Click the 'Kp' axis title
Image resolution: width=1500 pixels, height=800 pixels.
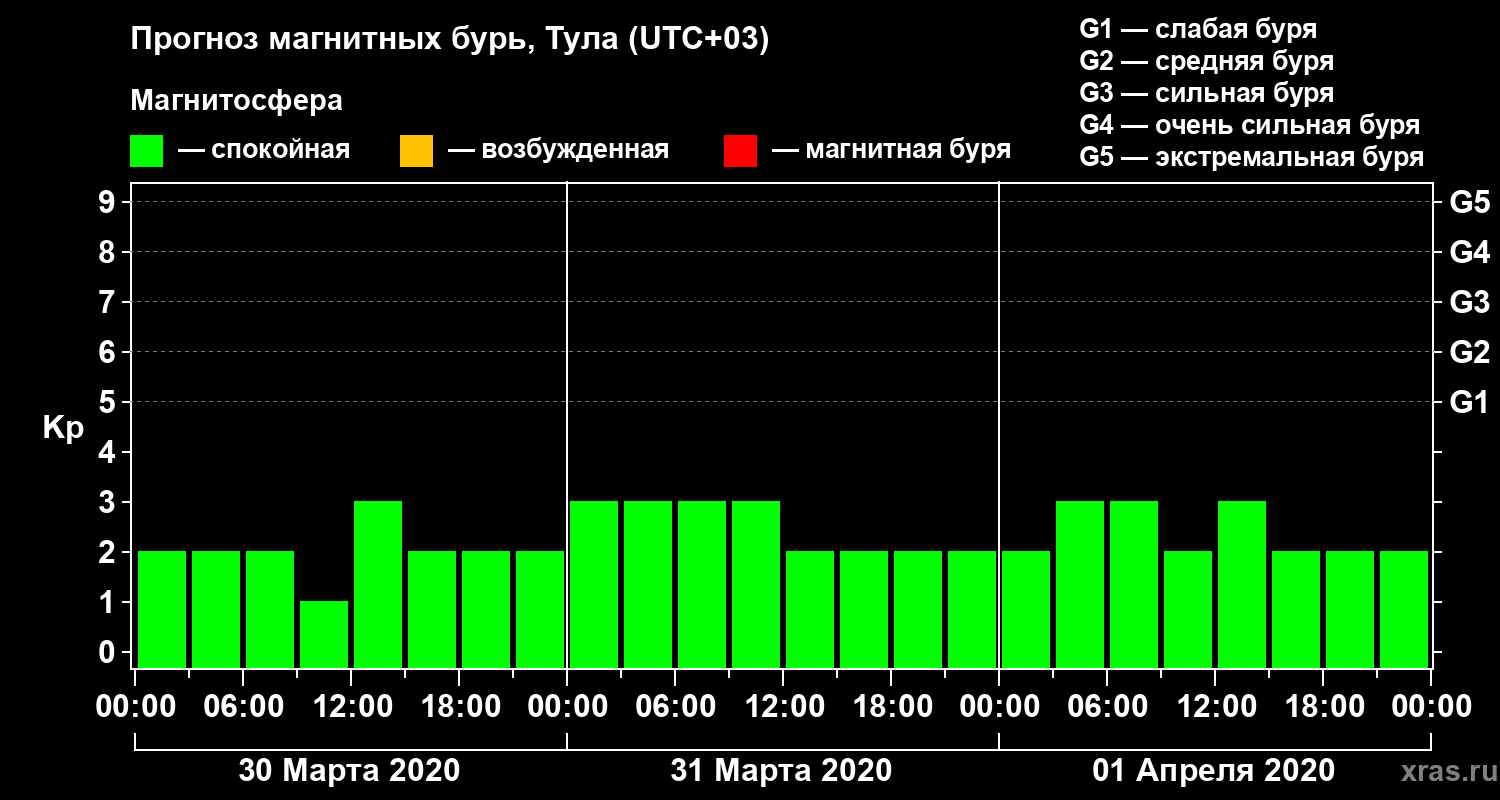64,428
